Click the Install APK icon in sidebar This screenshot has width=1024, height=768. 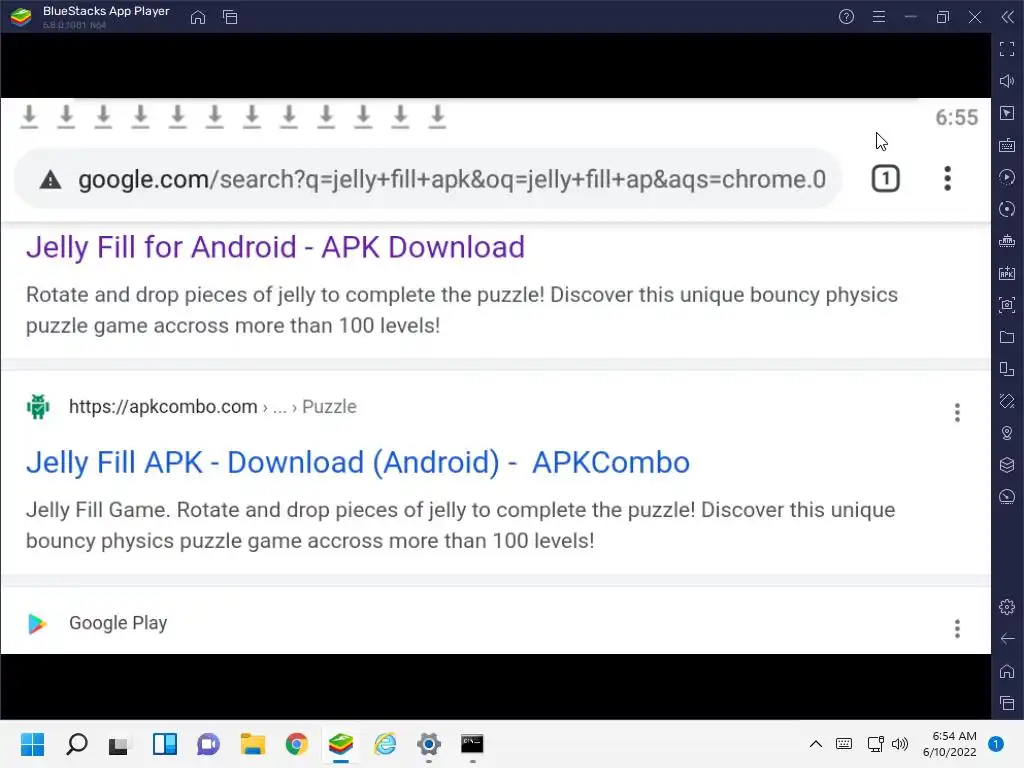(1007, 273)
